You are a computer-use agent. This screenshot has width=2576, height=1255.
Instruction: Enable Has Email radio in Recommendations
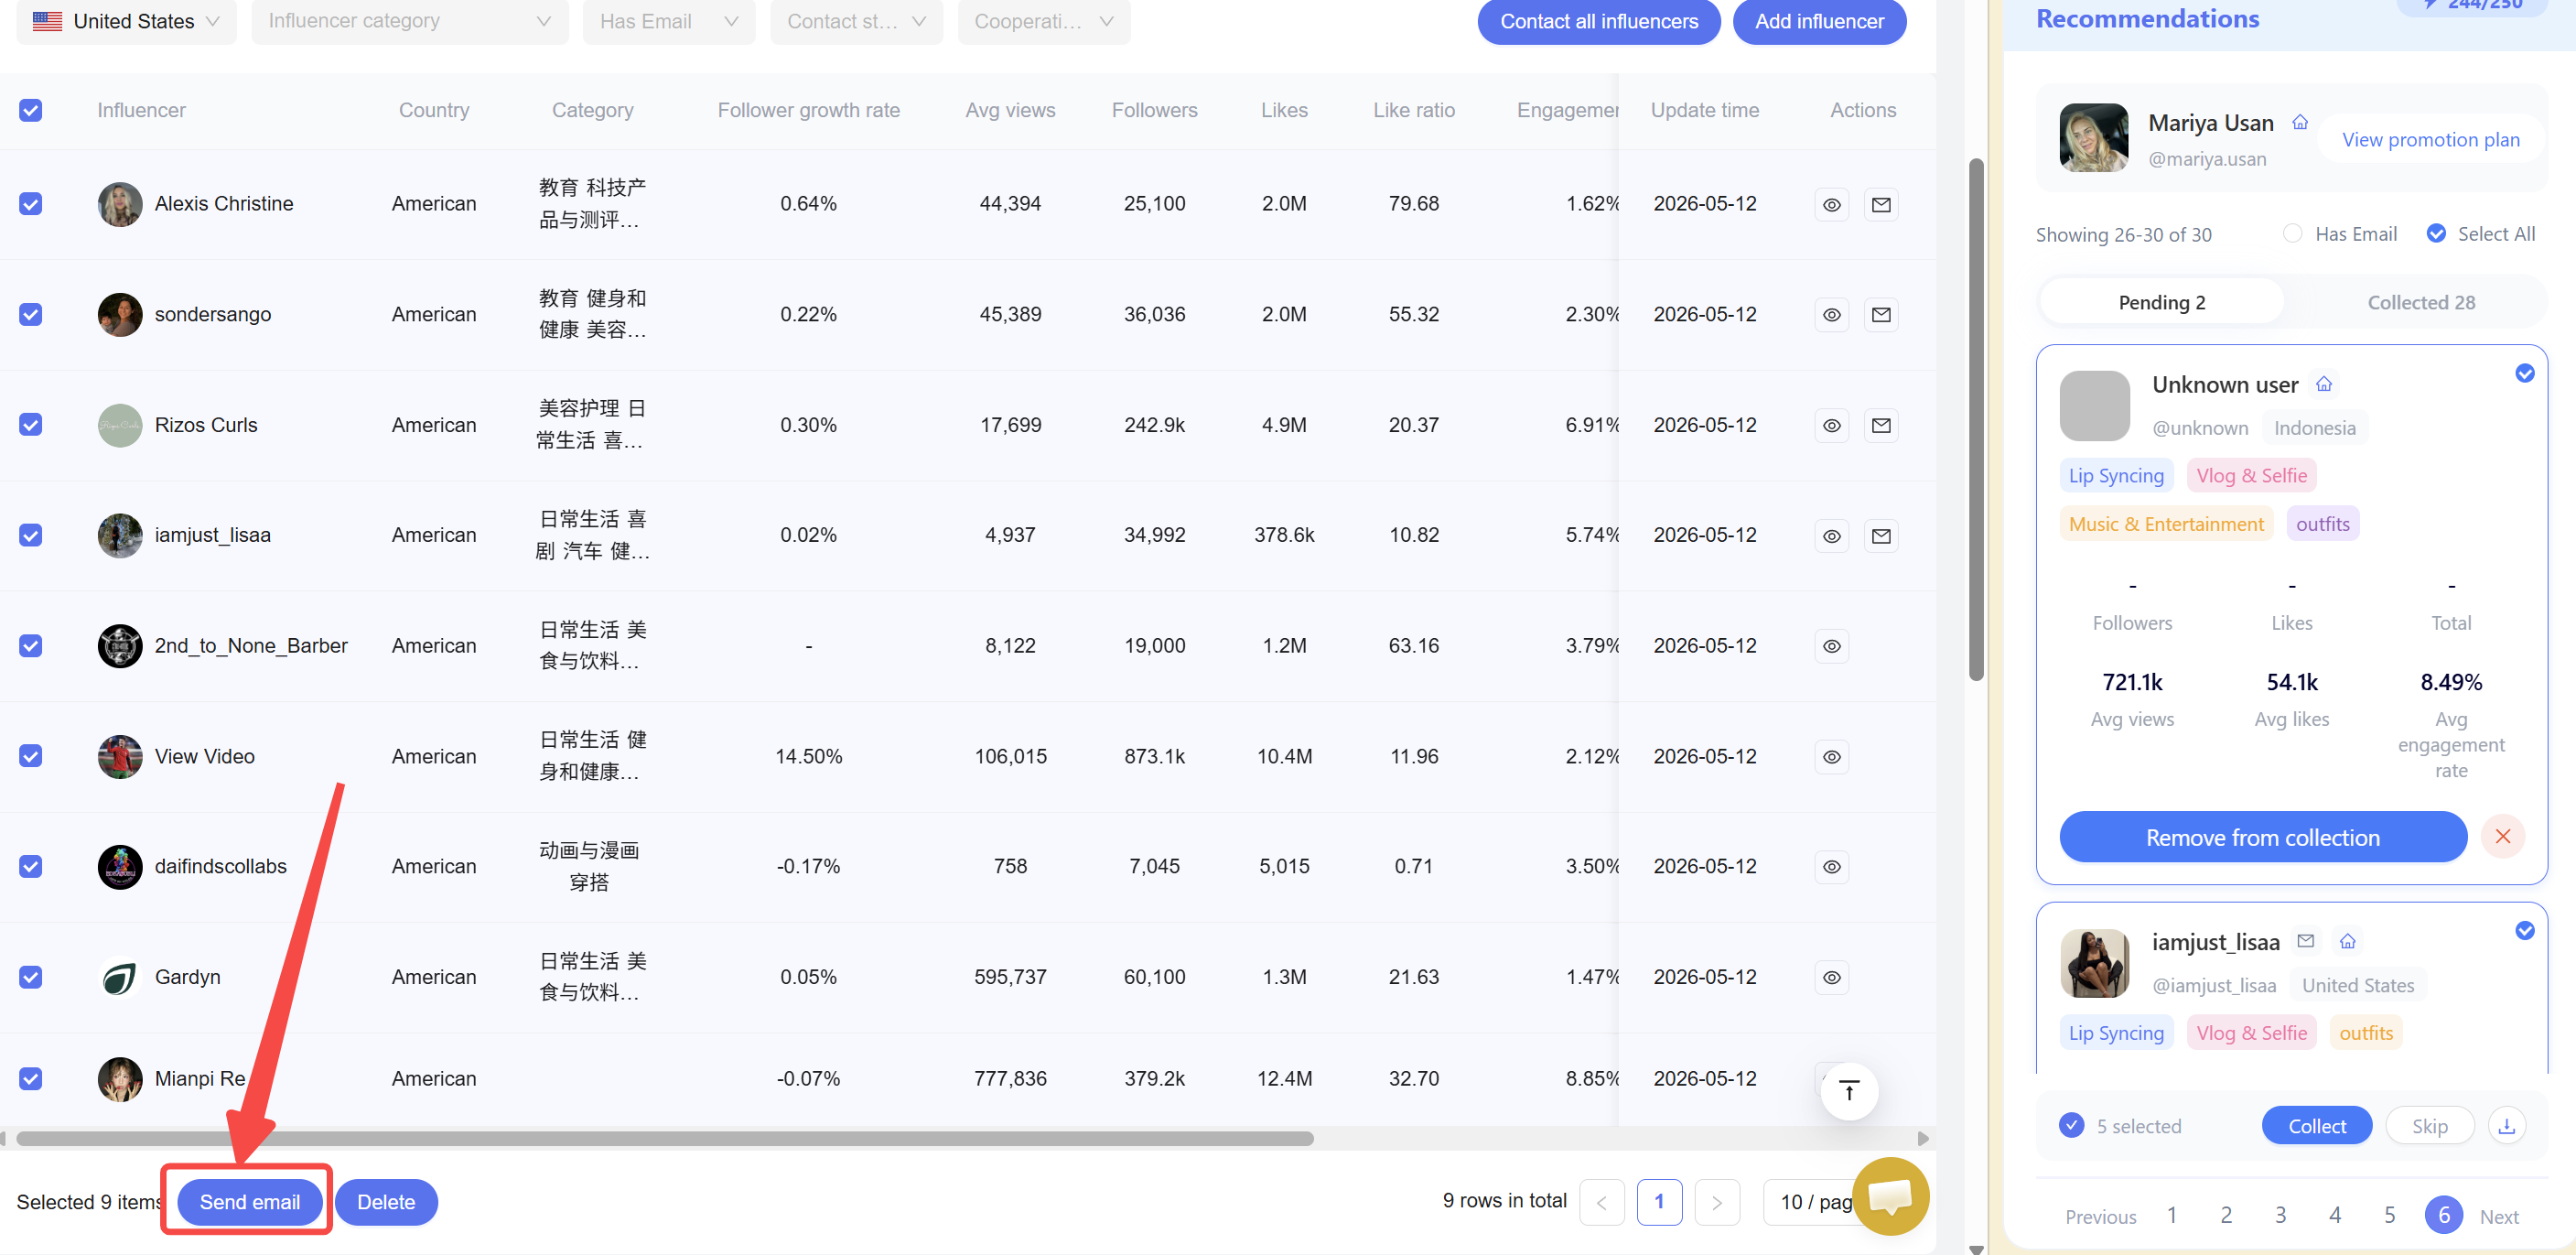pyautogui.click(x=2293, y=233)
